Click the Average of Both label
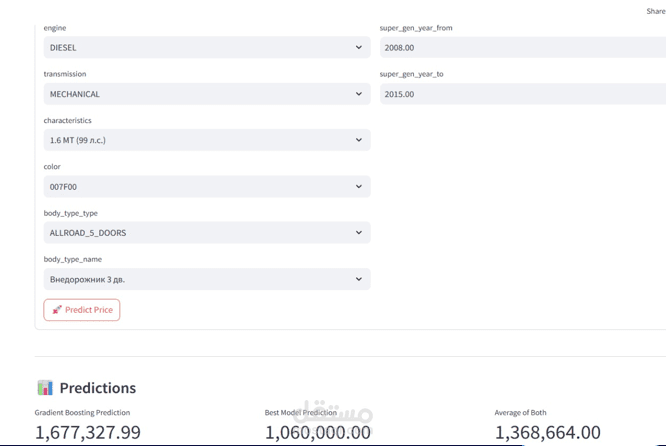Viewport: 666px width, 446px height. (x=520, y=412)
